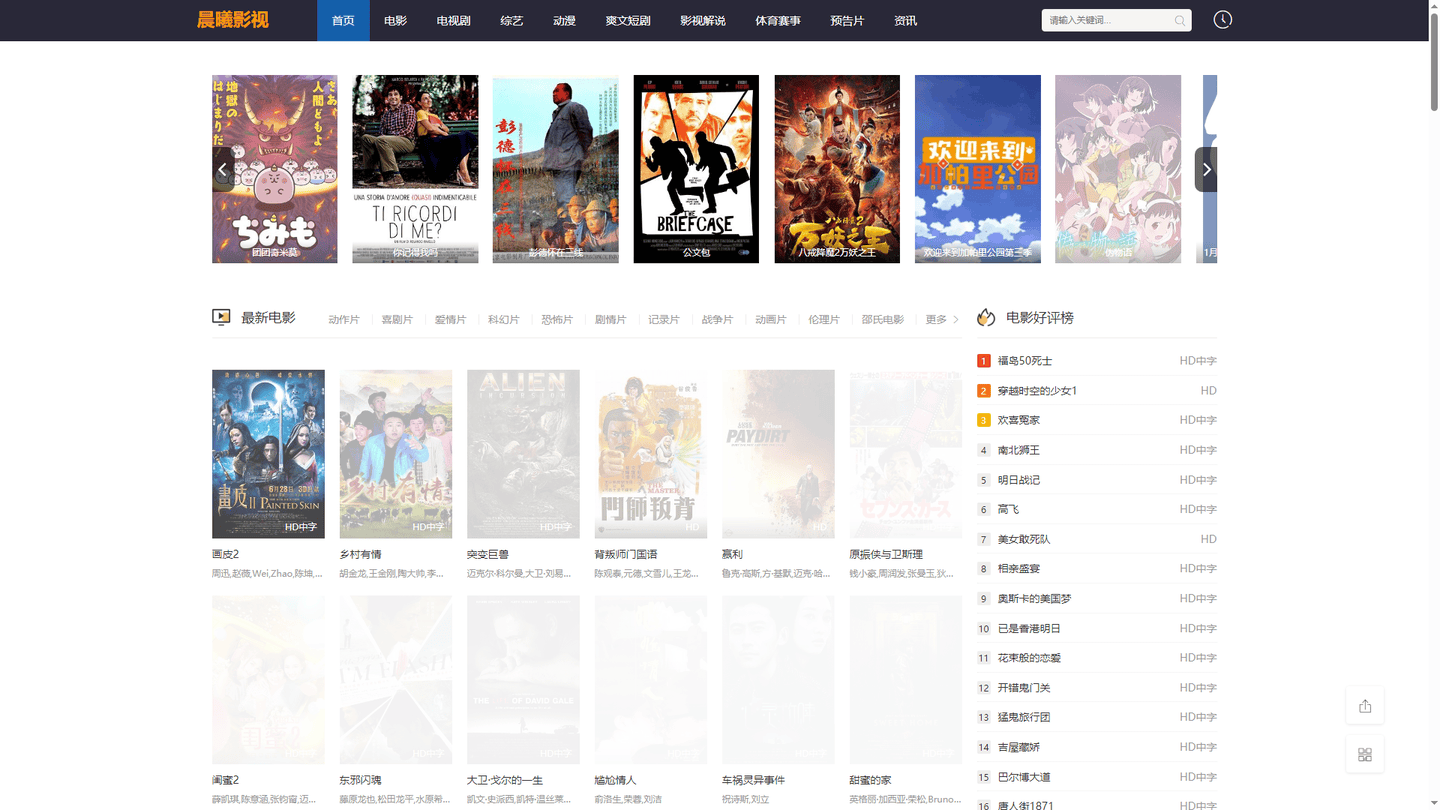Click the carousel next arrow
Screen dimensions: 1440x810
tap(1206, 170)
